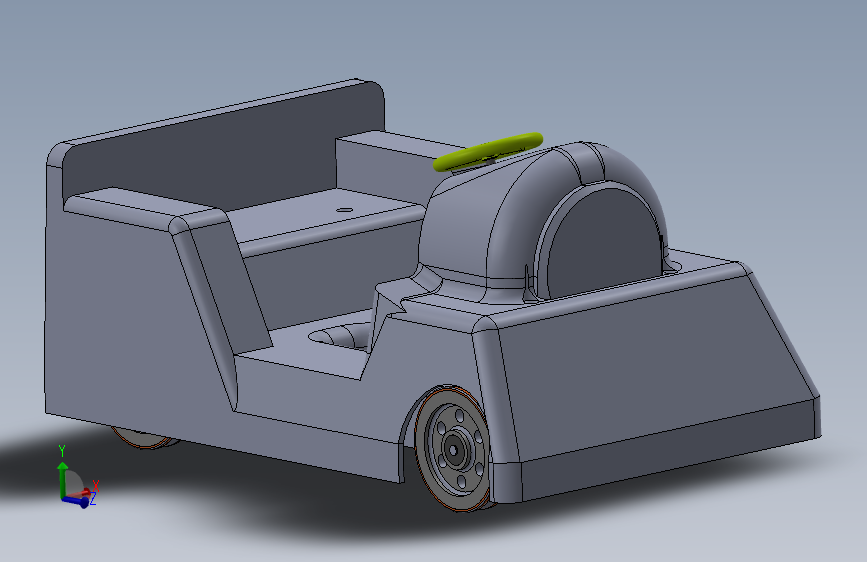
Task: Select the rear wheel beneath the body
Action: (143, 437)
